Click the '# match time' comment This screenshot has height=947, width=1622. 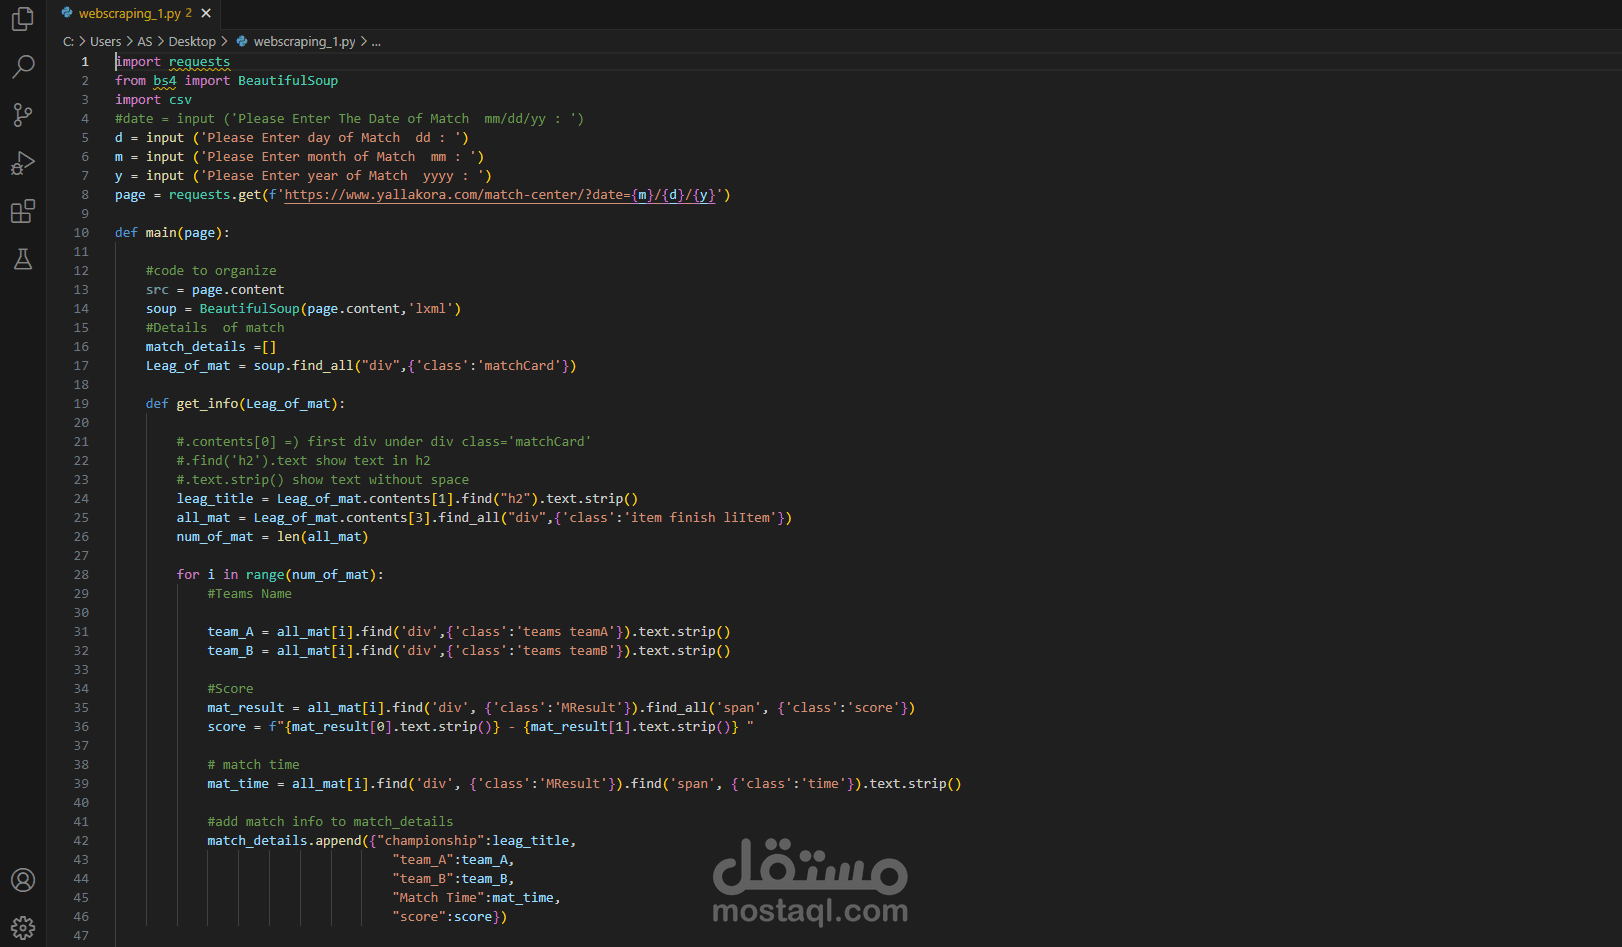(253, 765)
